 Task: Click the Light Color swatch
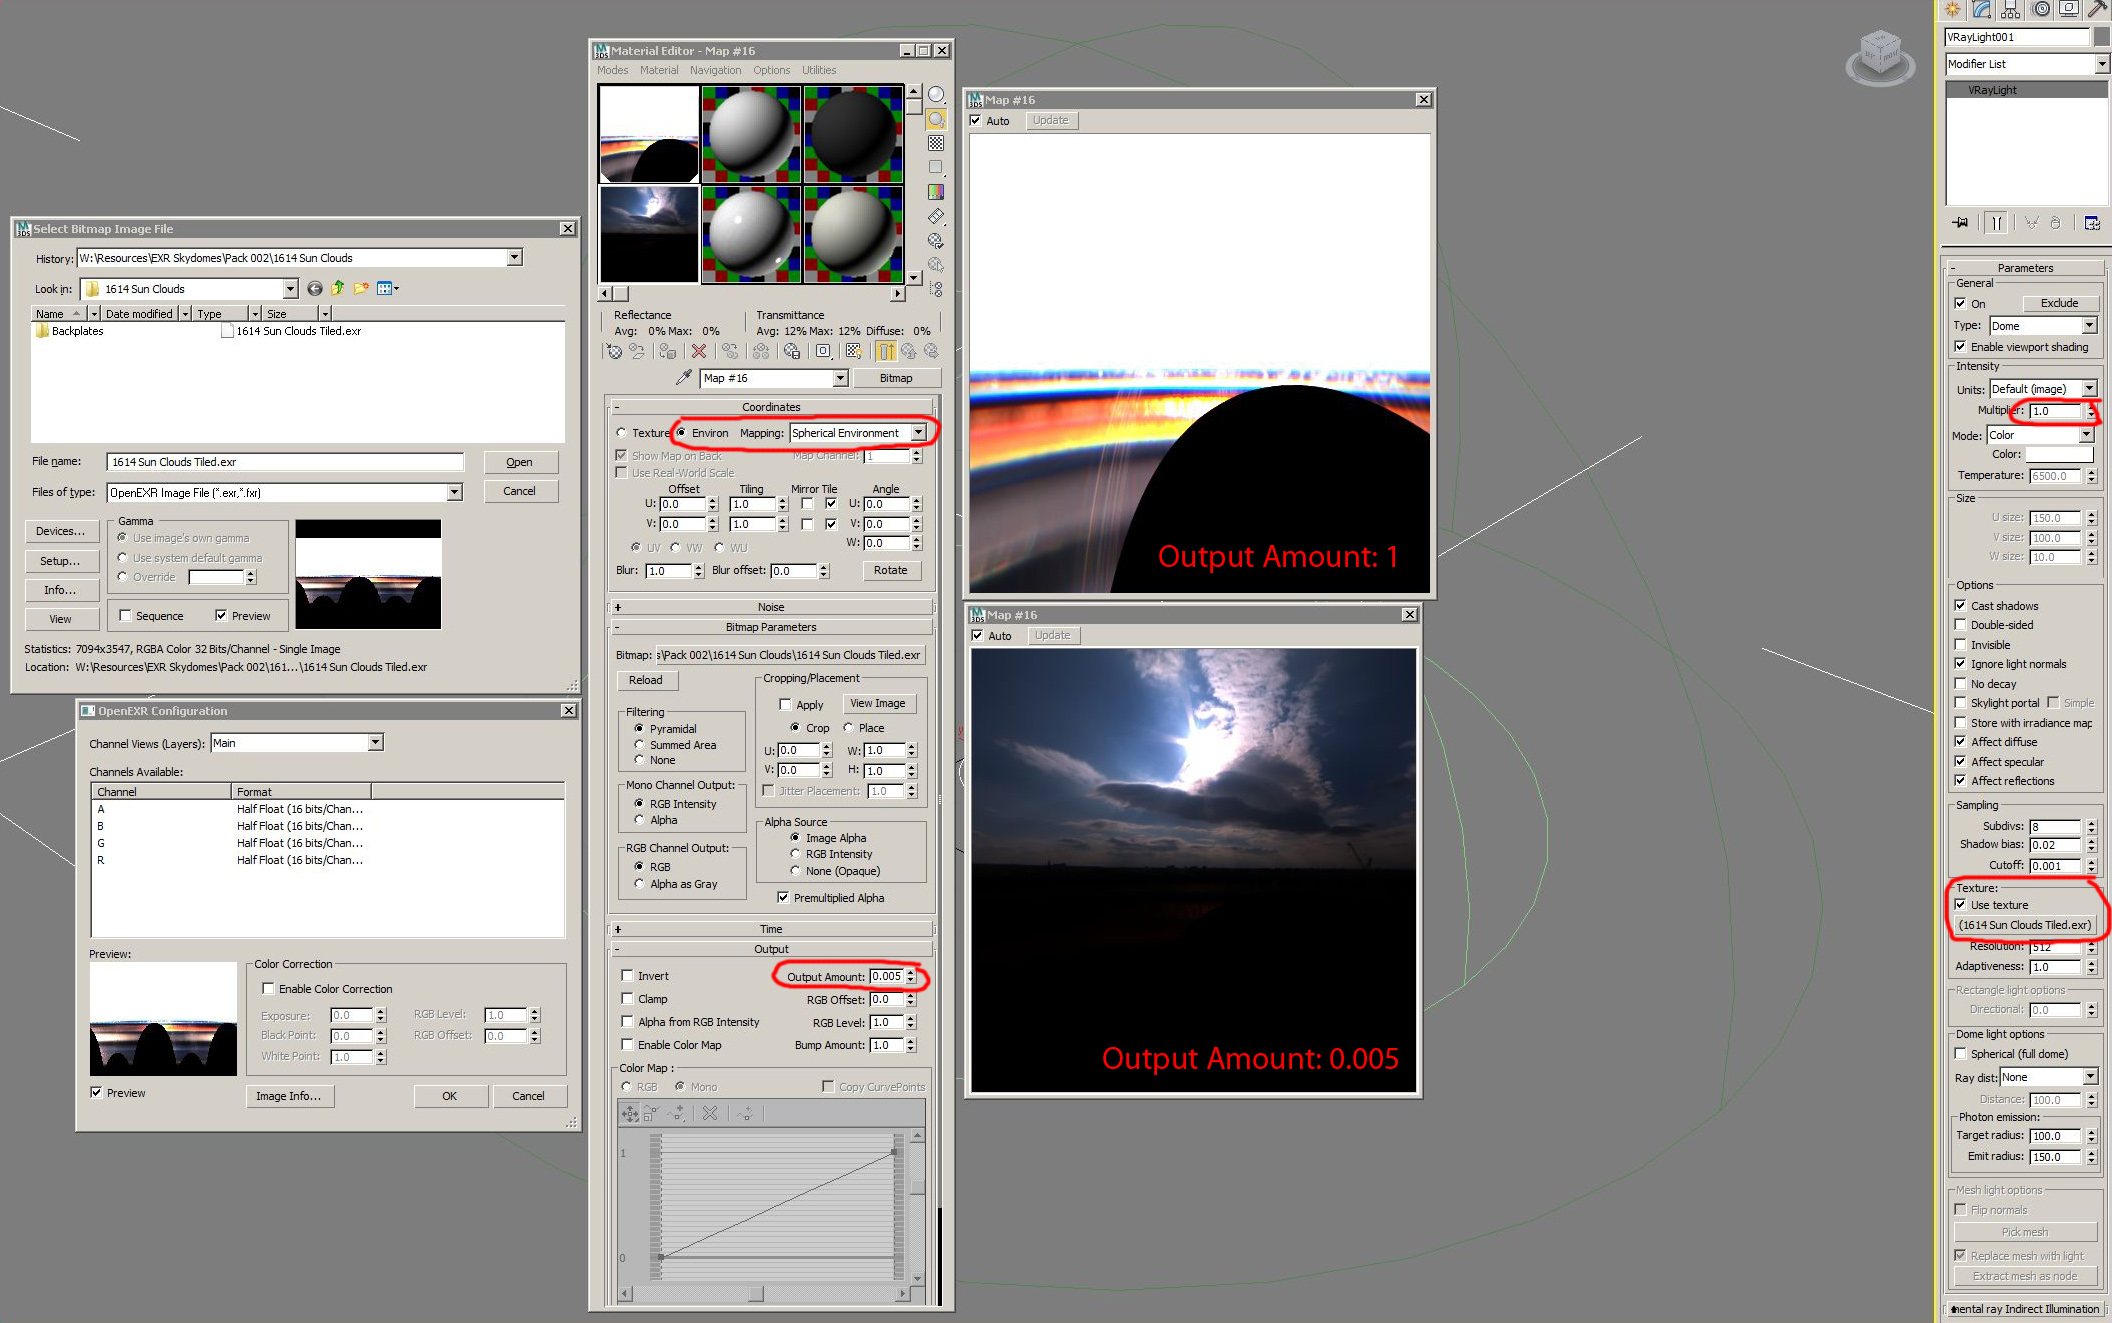(x=2058, y=454)
